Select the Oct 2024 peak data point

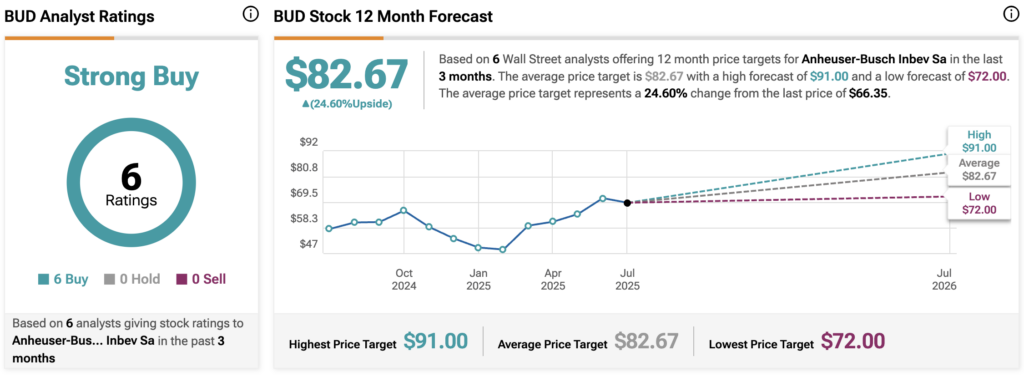point(404,210)
